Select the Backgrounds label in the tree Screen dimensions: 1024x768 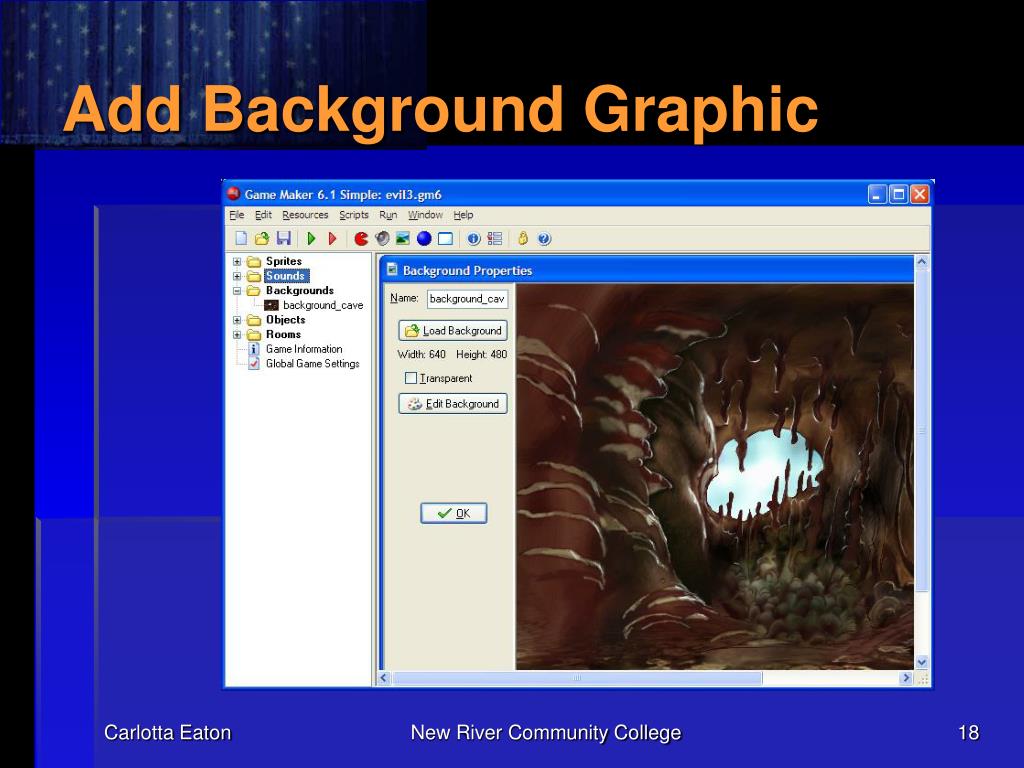coord(300,291)
